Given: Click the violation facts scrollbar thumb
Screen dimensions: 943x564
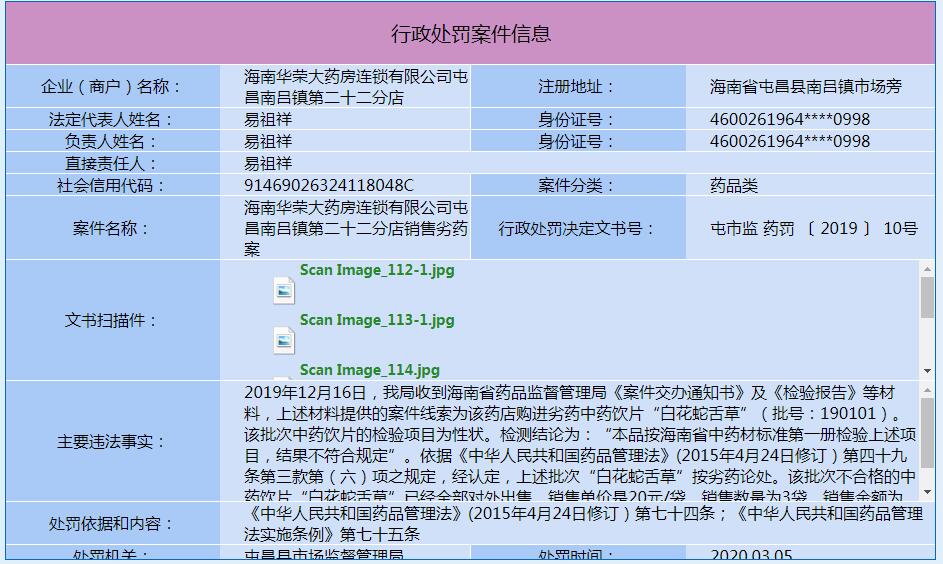Looking at the screenshot, I should point(927,432).
